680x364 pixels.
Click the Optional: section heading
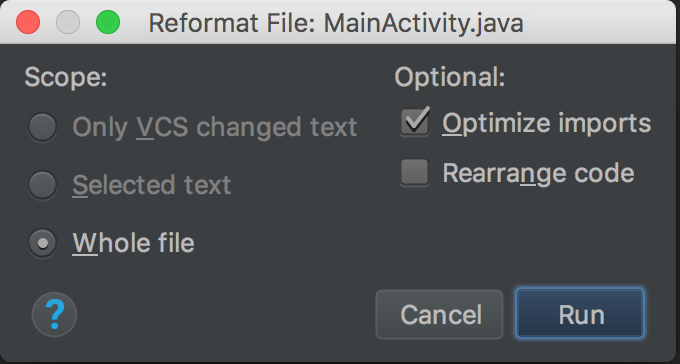pyautogui.click(x=450, y=78)
